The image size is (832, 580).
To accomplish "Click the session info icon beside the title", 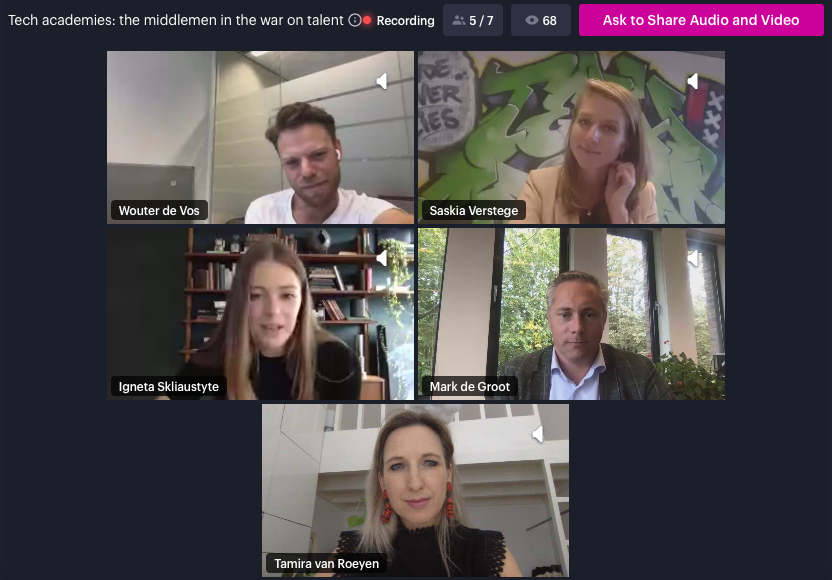I will 354,20.
